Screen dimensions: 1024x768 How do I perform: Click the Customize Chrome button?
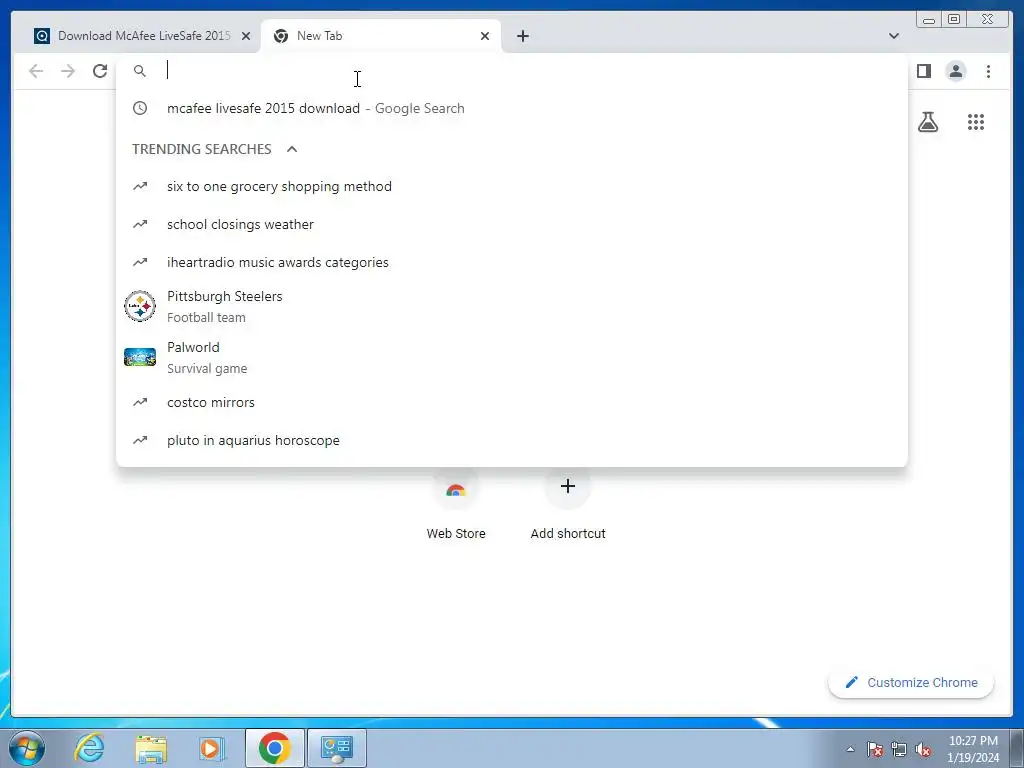(x=911, y=682)
